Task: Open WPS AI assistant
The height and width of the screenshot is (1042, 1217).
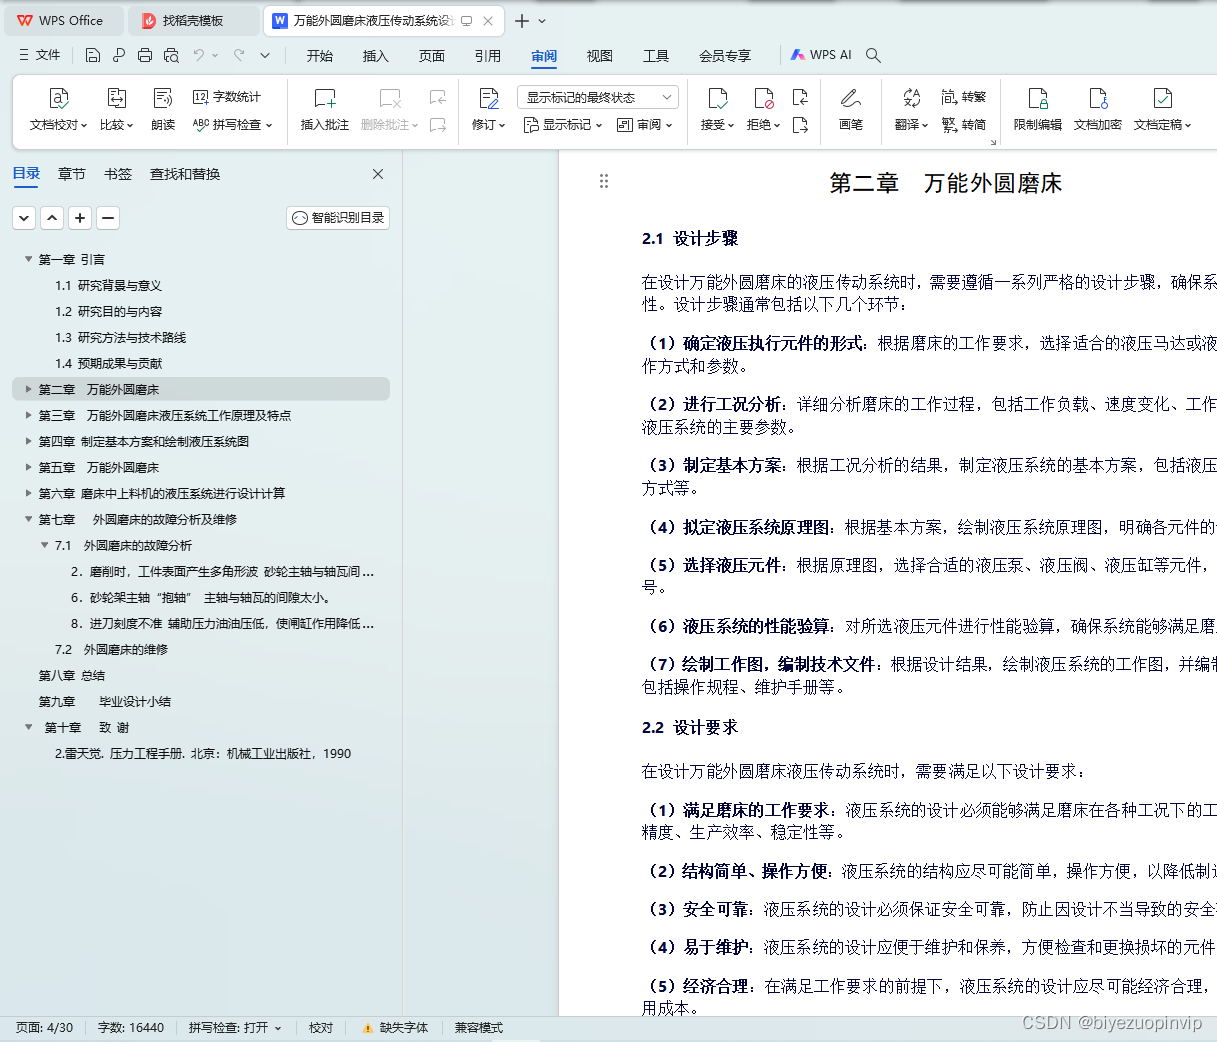Action: [x=821, y=56]
